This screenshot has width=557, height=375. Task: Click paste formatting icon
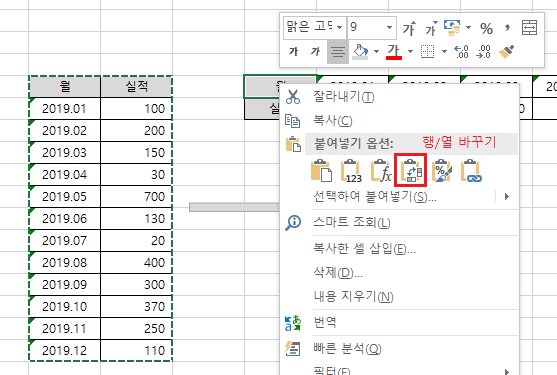442,171
